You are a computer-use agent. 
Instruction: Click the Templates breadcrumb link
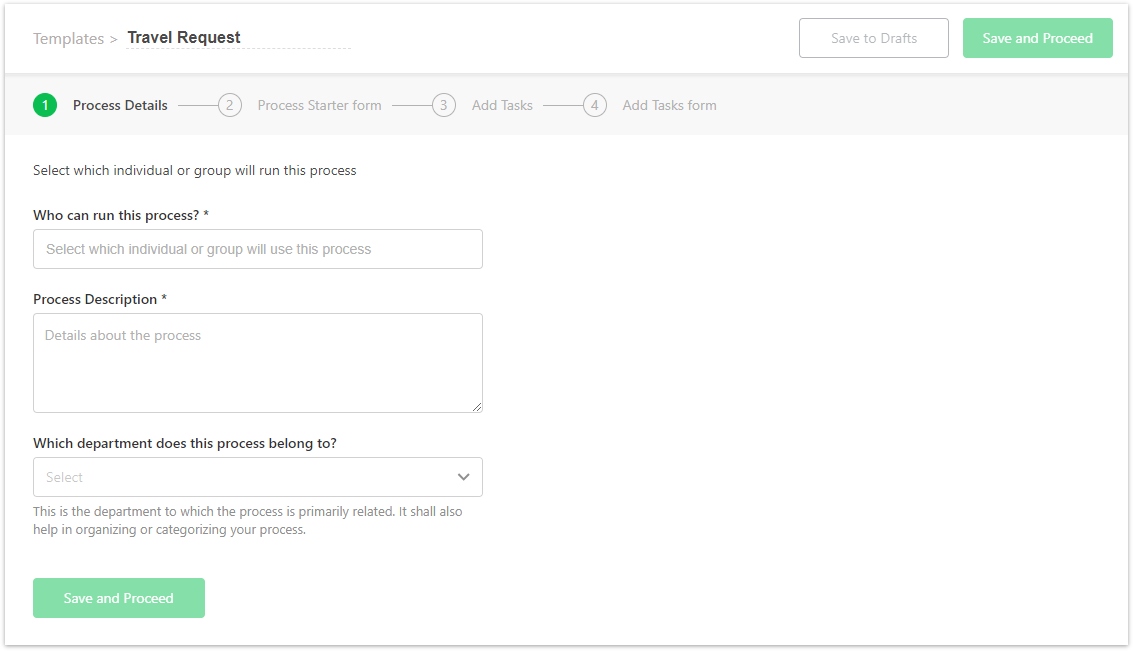(69, 39)
